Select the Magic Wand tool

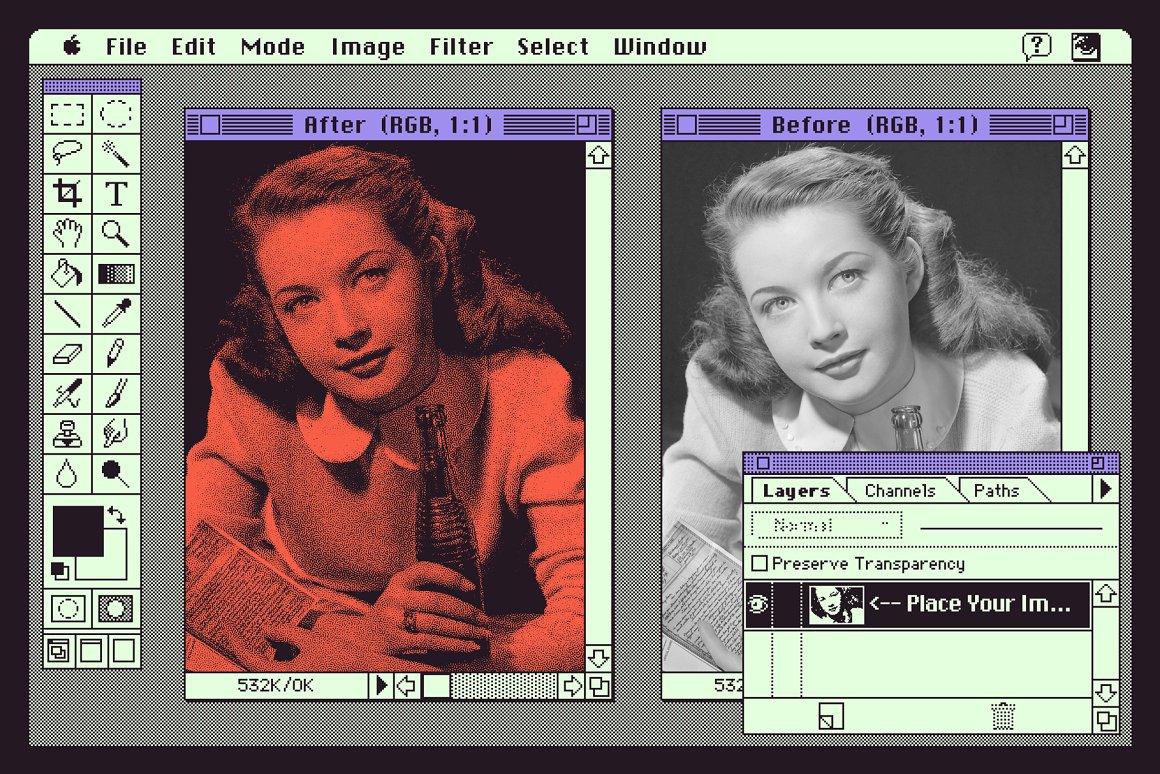(116, 153)
